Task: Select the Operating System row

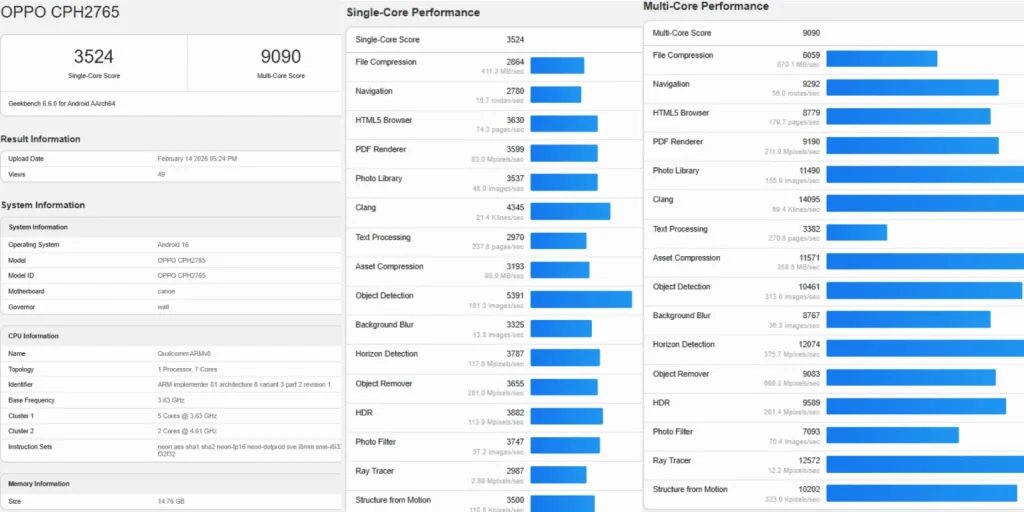Action: click(170, 244)
